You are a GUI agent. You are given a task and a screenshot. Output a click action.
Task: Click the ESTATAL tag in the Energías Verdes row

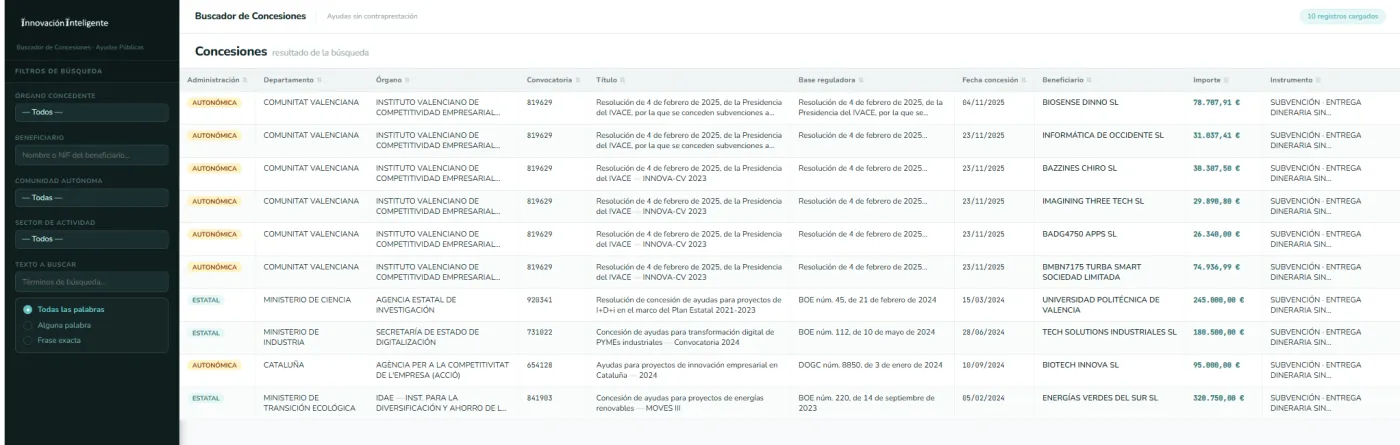pyautogui.click(x=206, y=398)
